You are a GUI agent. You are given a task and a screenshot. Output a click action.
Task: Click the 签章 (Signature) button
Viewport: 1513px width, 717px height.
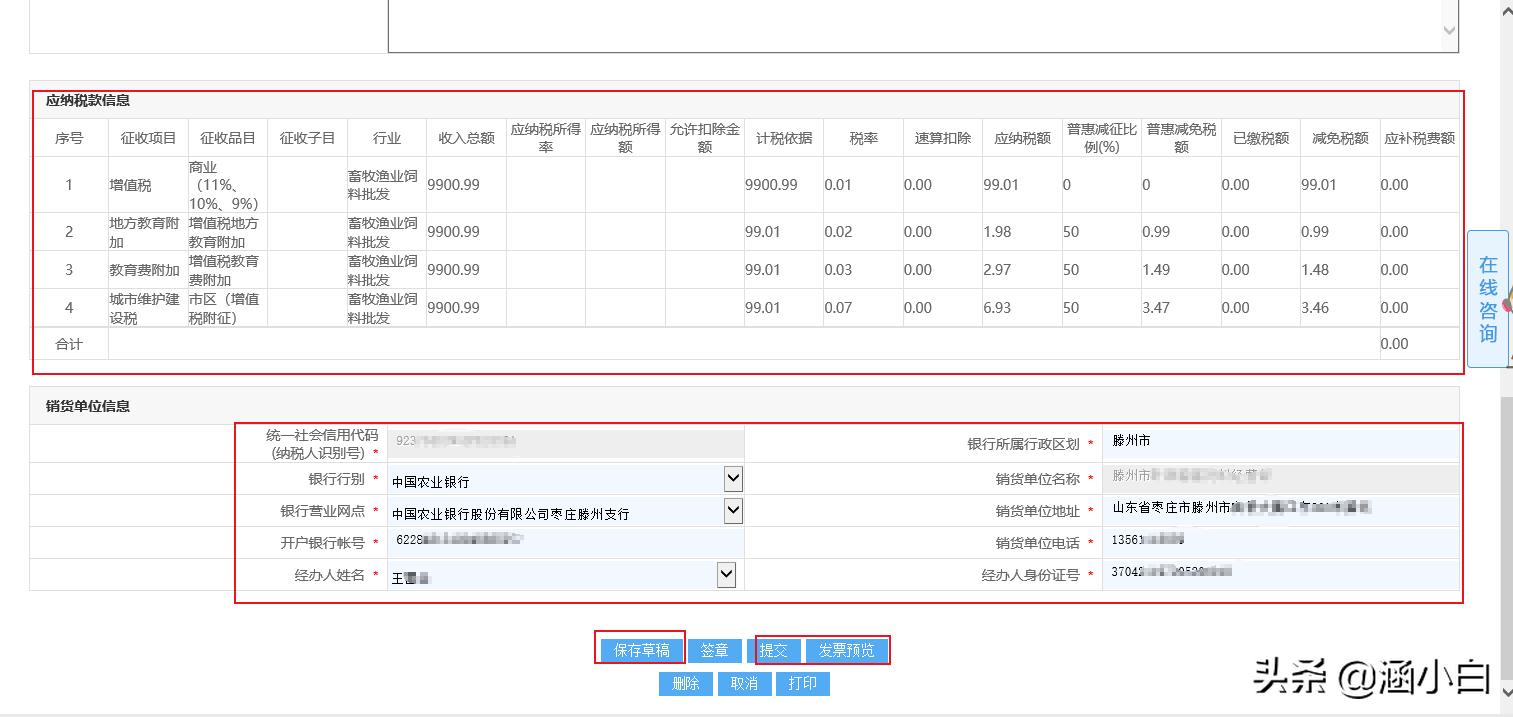tap(714, 649)
